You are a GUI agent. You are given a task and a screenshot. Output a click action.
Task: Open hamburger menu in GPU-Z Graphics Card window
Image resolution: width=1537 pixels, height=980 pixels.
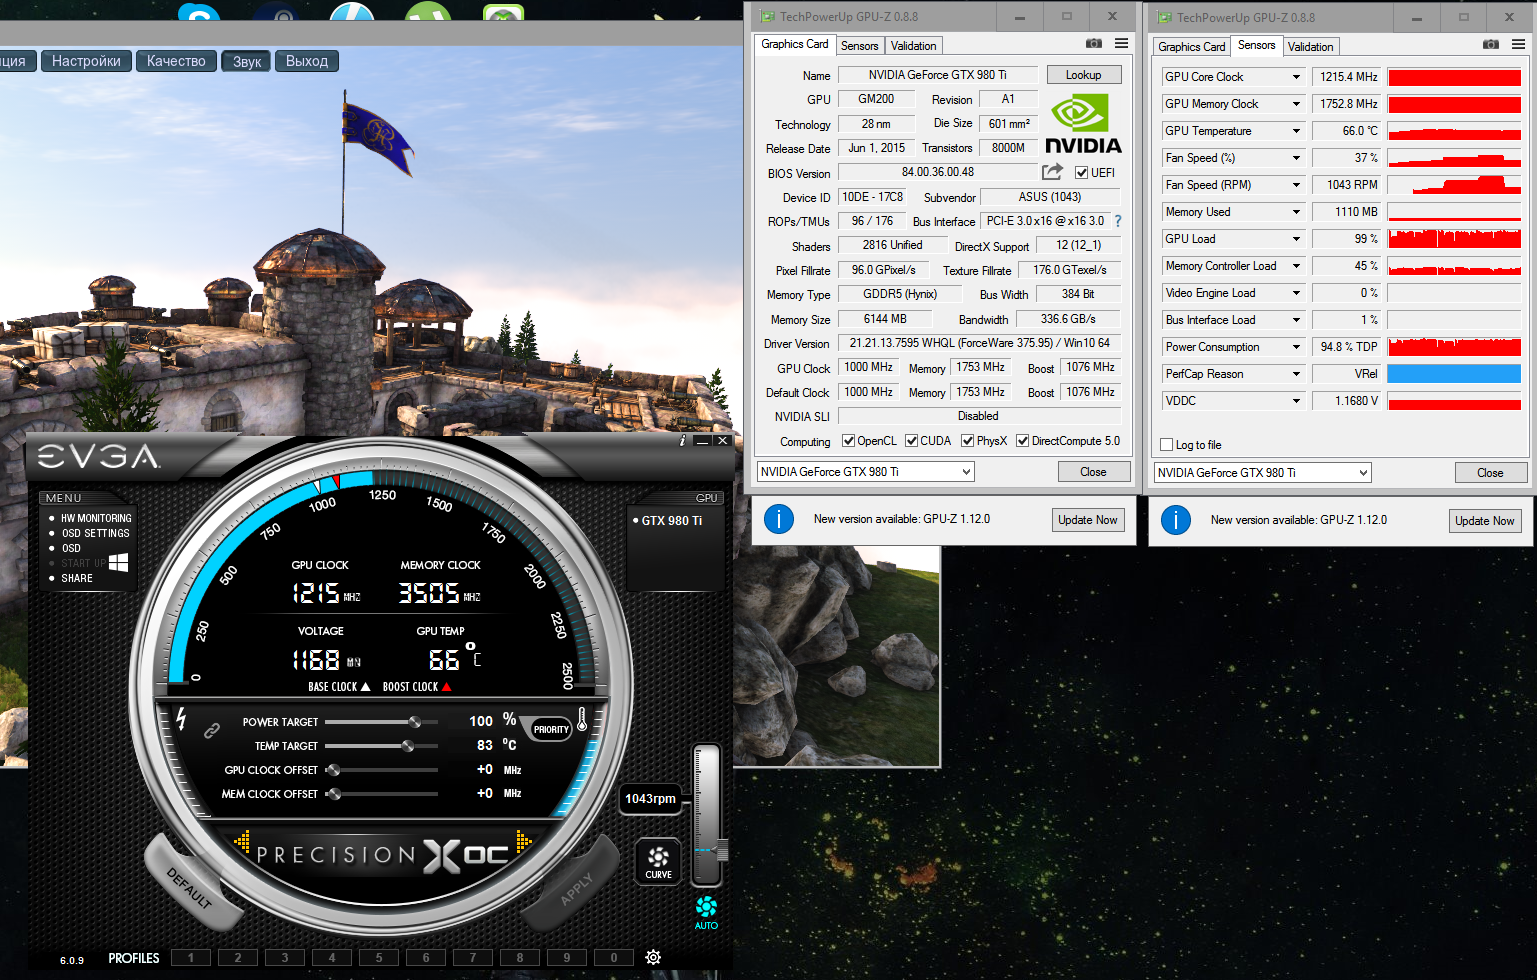coord(1121,44)
